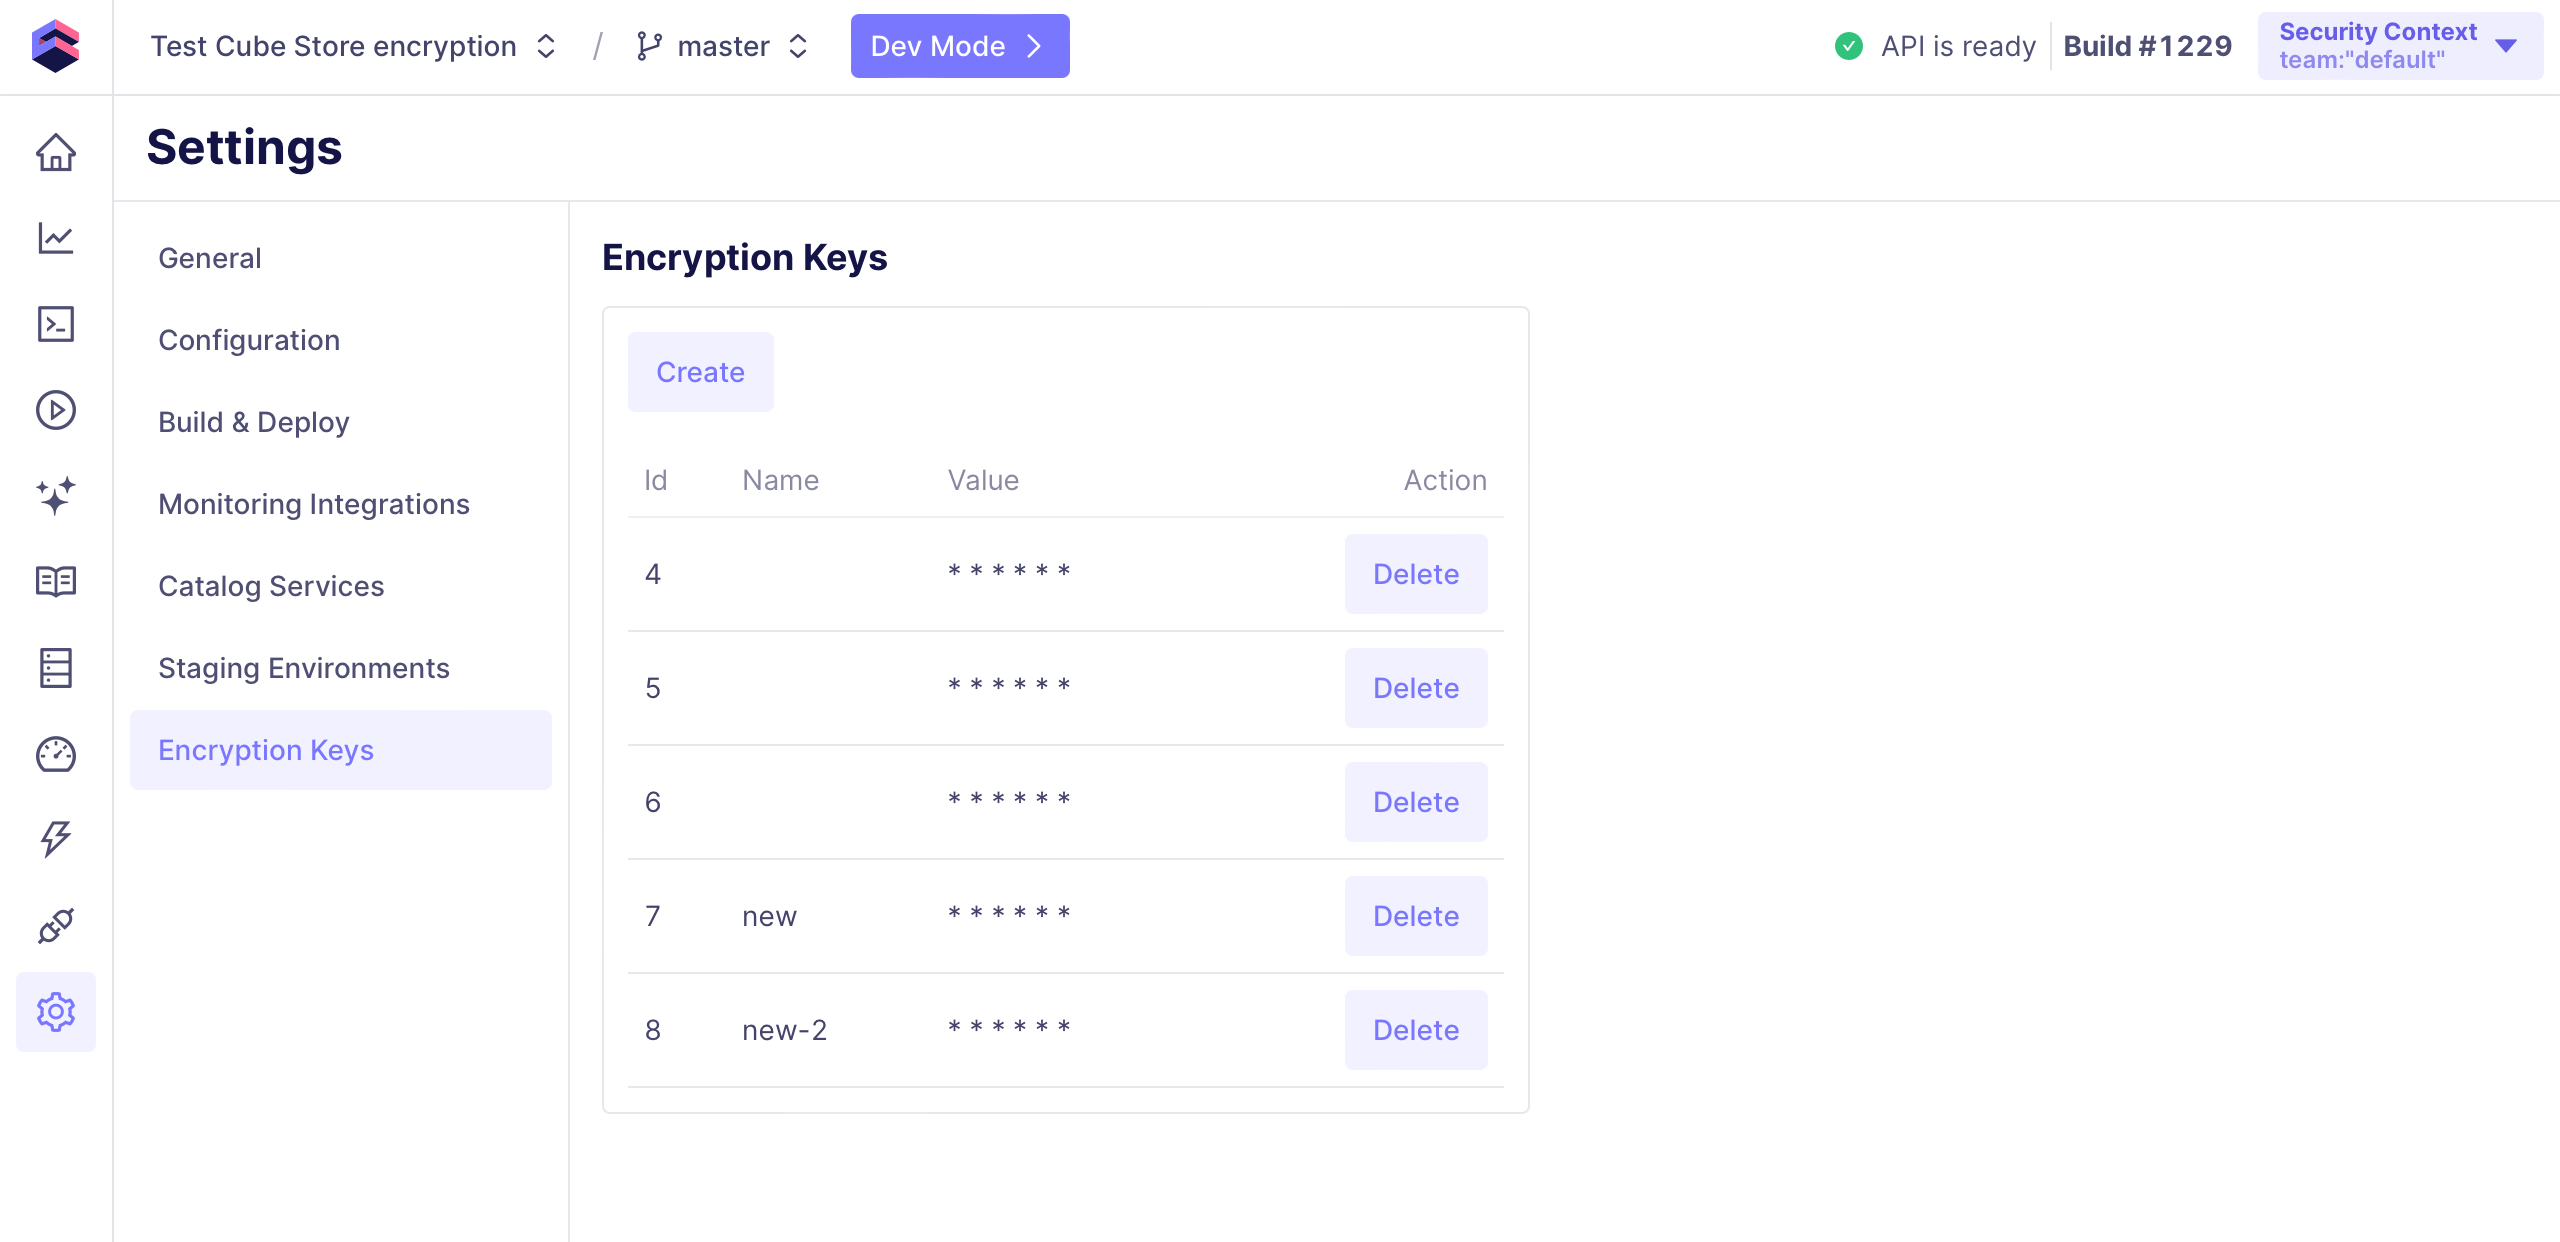Screen dimensions: 2560x1242
Task: Click the server list sidebar icon
Action: 56,668
